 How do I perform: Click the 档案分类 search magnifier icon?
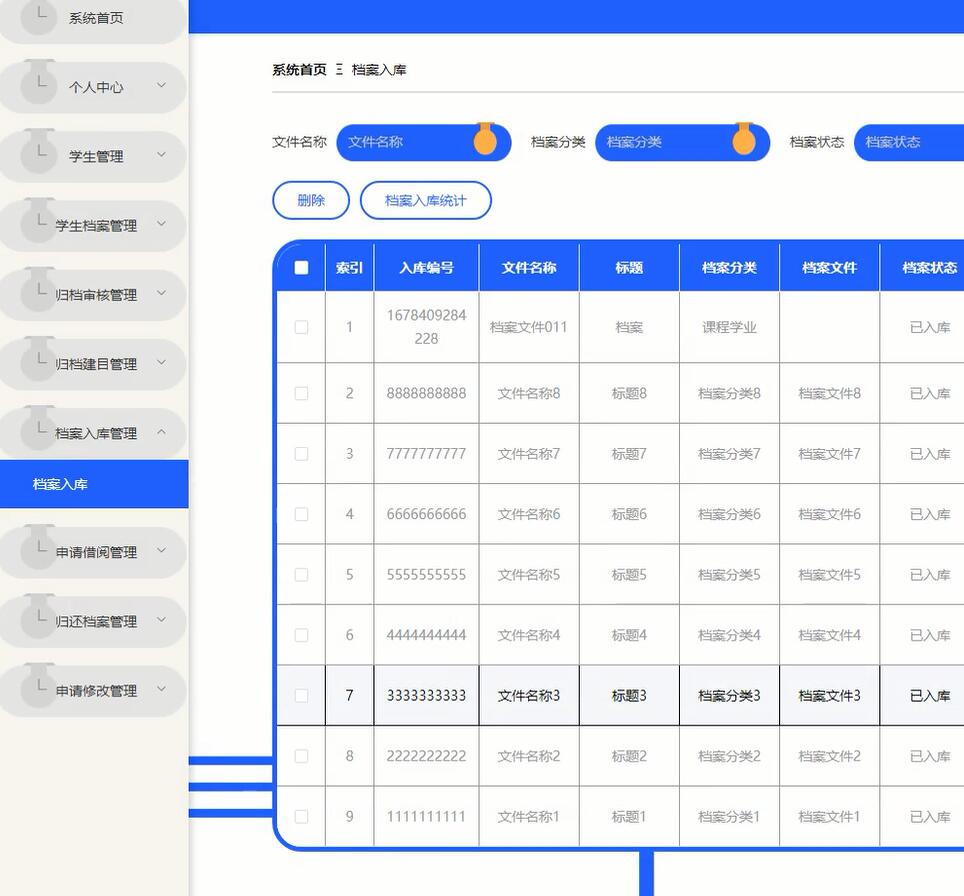745,142
